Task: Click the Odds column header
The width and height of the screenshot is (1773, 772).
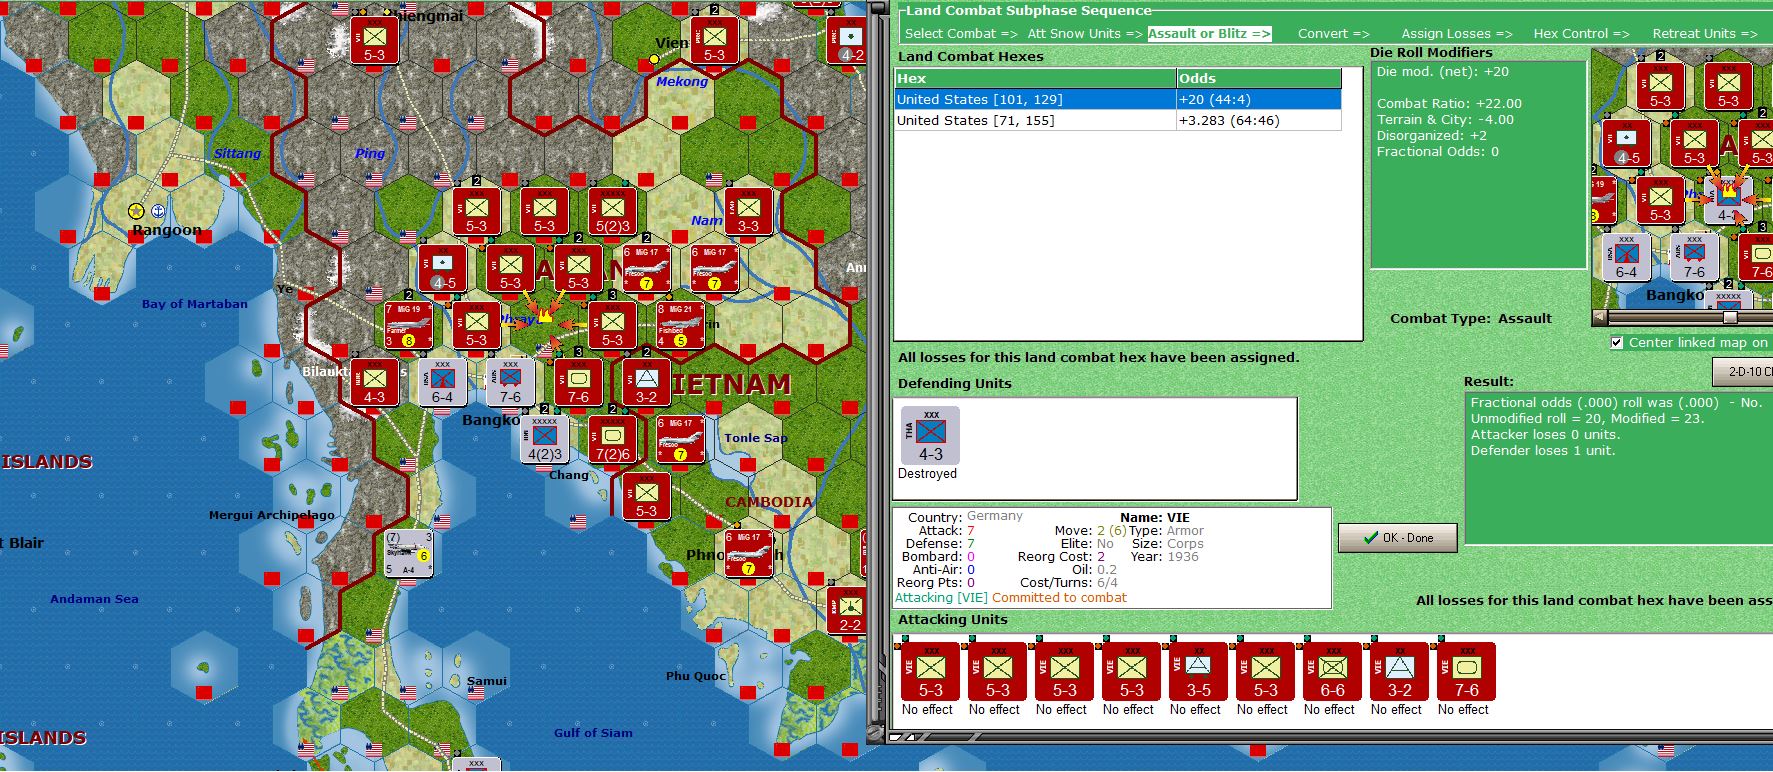Action: (x=1258, y=78)
